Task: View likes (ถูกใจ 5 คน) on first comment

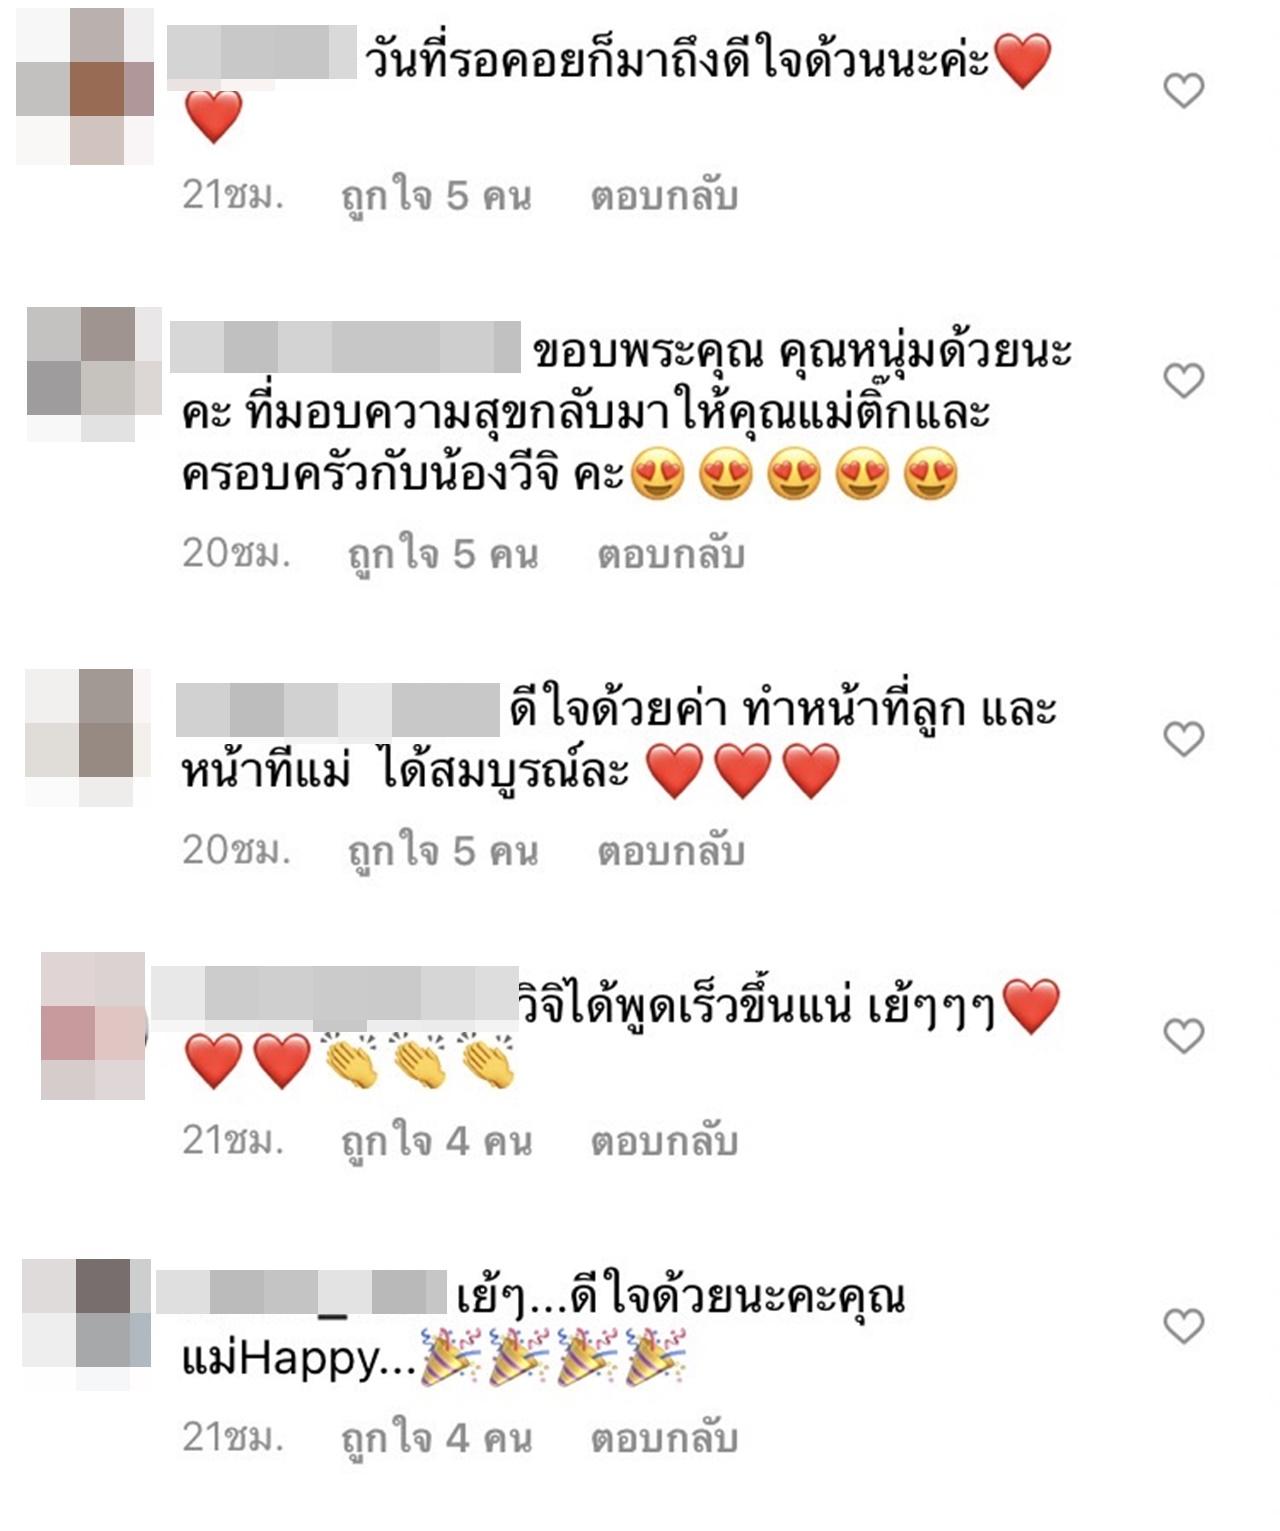Action: pyautogui.click(x=436, y=196)
